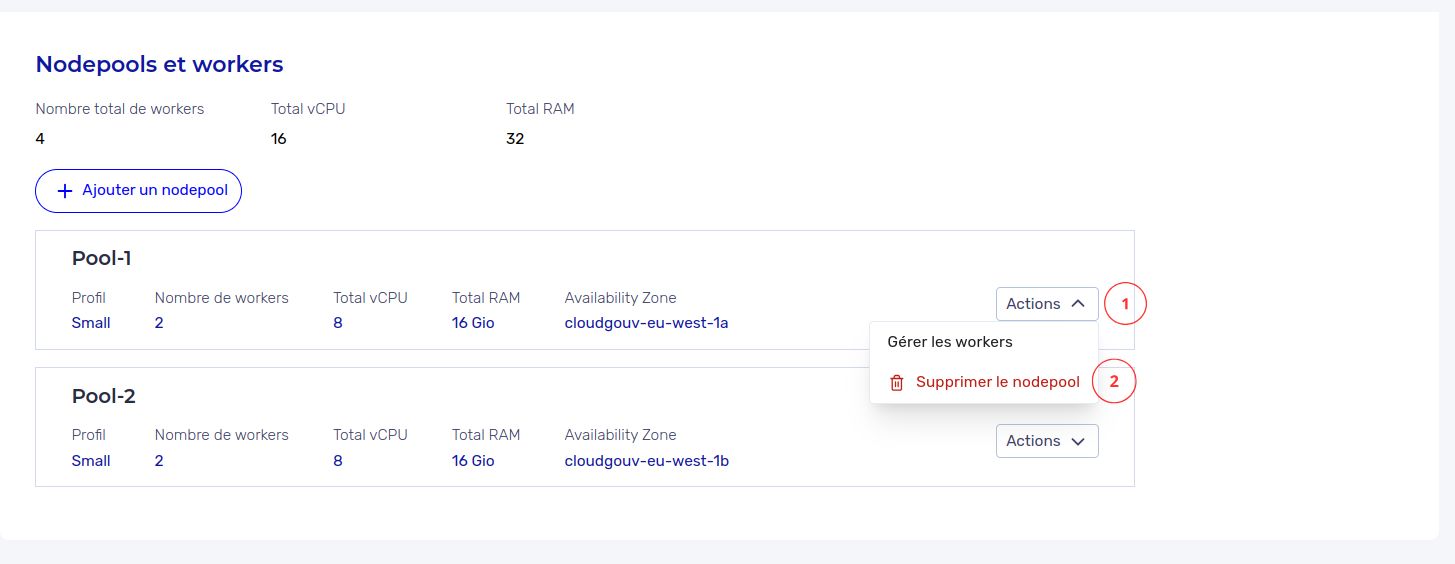Click Pool-2 Nombre de workers value 2

pos(159,461)
